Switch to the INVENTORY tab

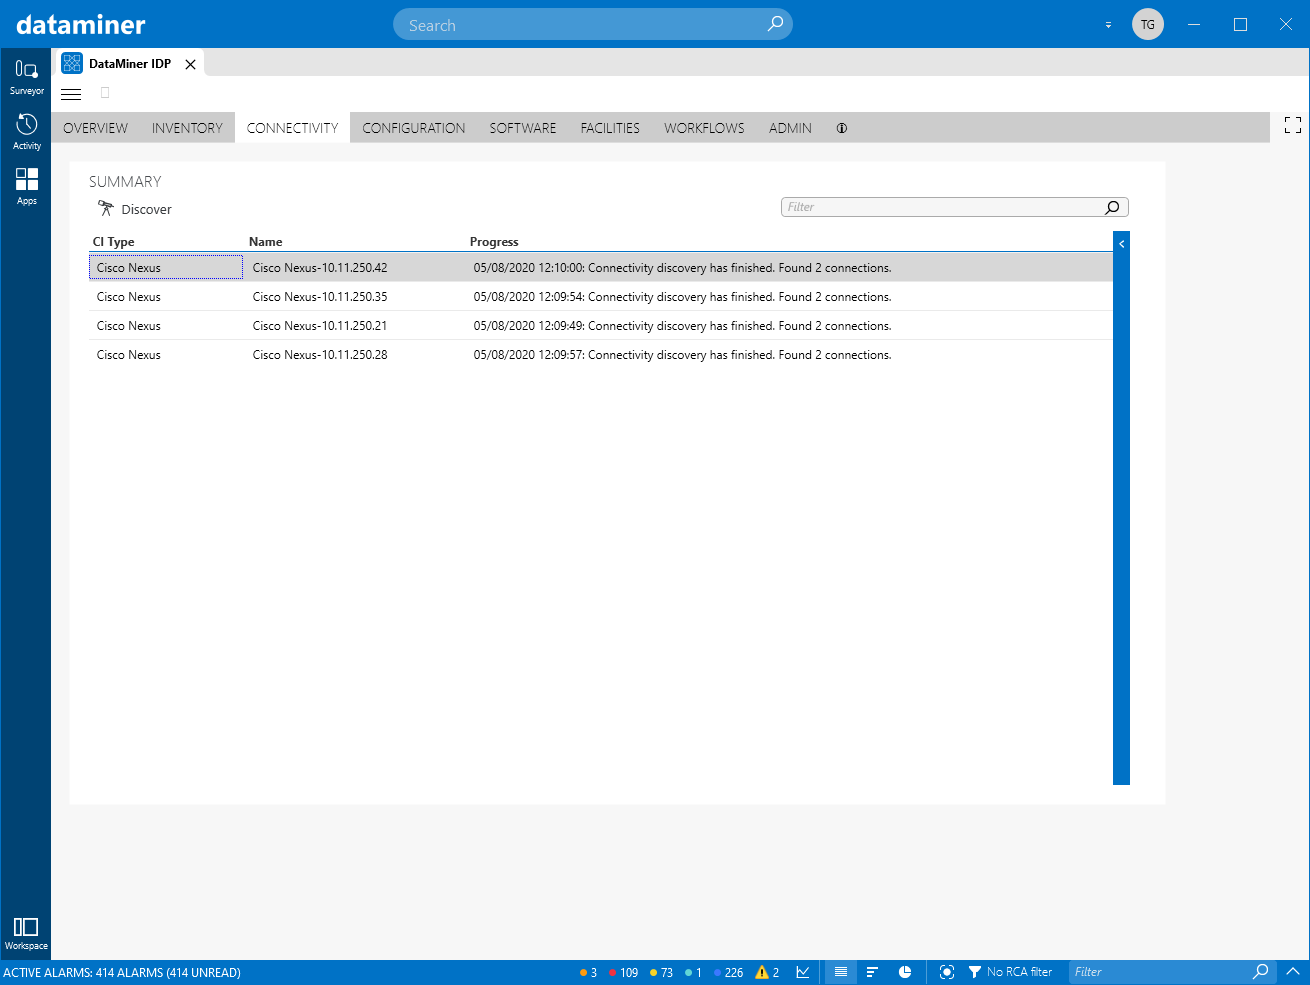tap(187, 128)
